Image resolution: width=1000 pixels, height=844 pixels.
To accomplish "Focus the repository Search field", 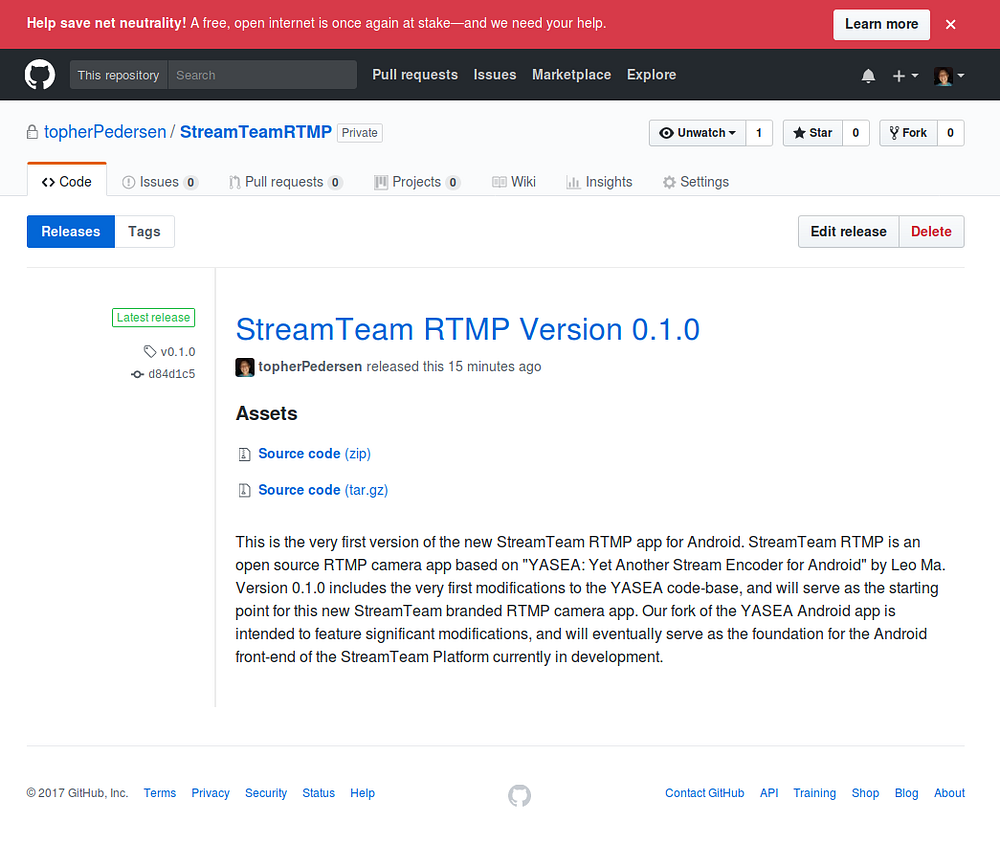I will [262, 75].
